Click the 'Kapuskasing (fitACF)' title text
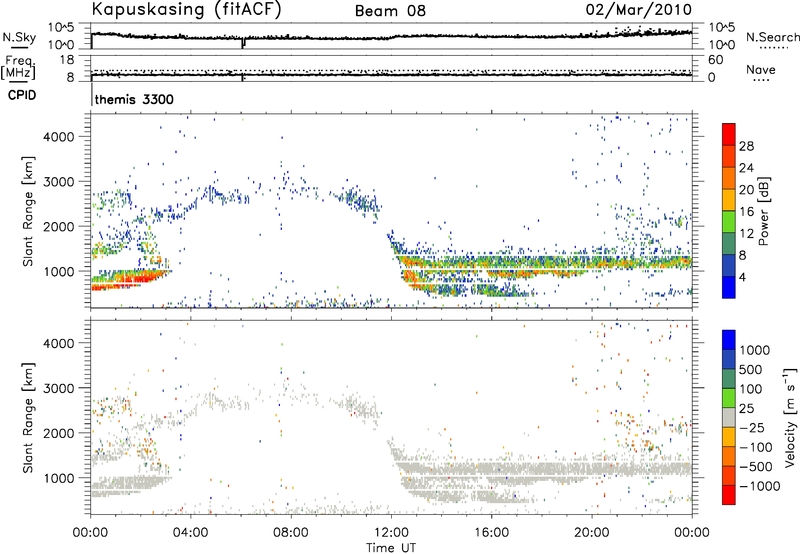Screen dimensions: 800x554 (186, 9)
